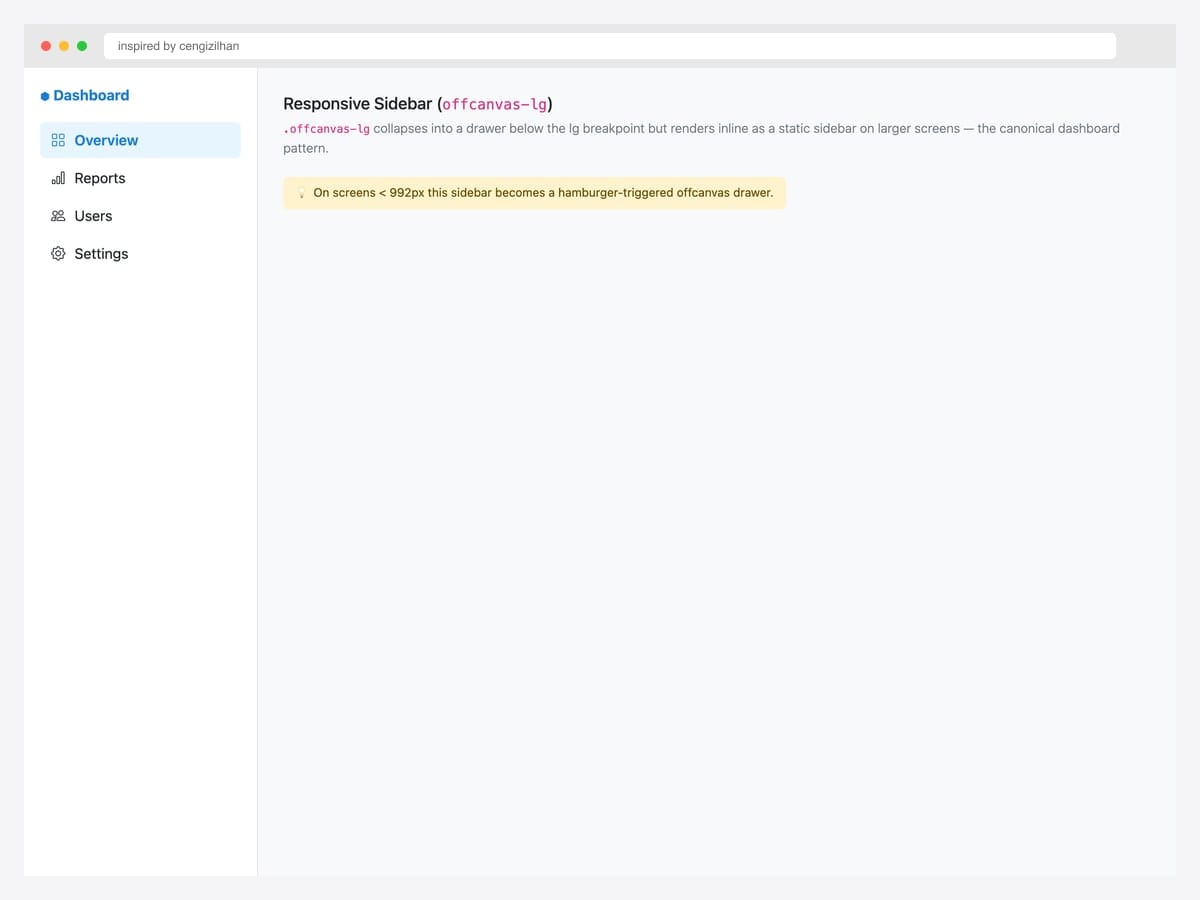Click the Overview grid icon
Viewport: 1200px width, 900px height.
pyautogui.click(x=58, y=140)
